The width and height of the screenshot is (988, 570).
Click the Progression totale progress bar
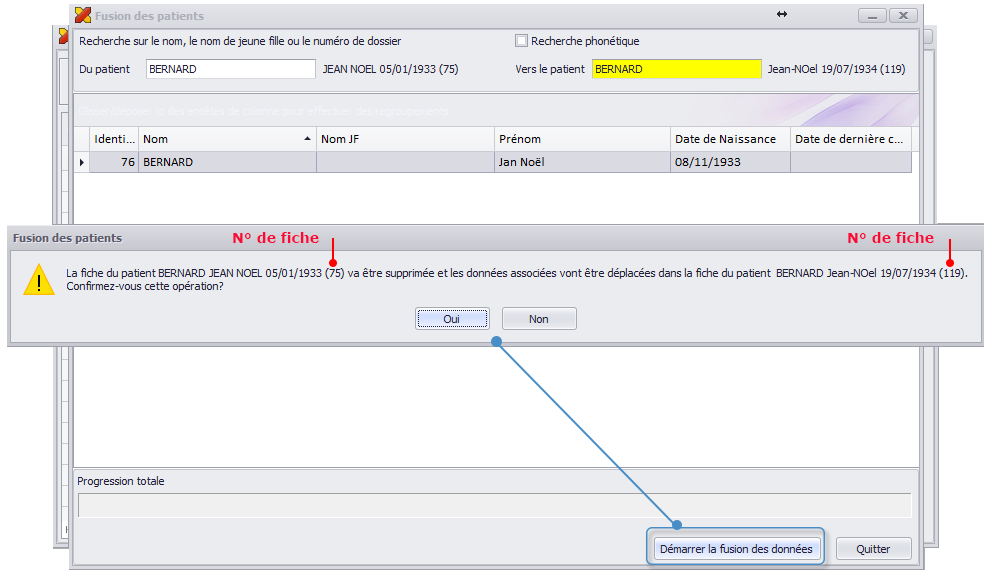click(x=494, y=505)
